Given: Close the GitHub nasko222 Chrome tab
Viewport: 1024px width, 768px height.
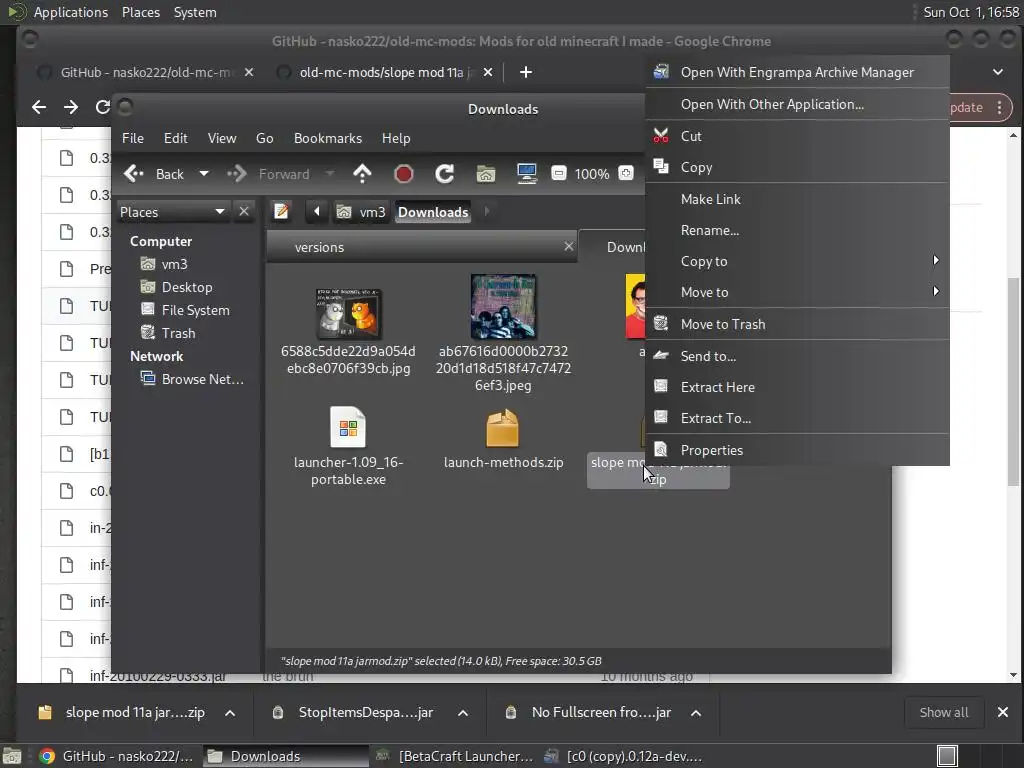Looking at the screenshot, I should tap(249, 72).
